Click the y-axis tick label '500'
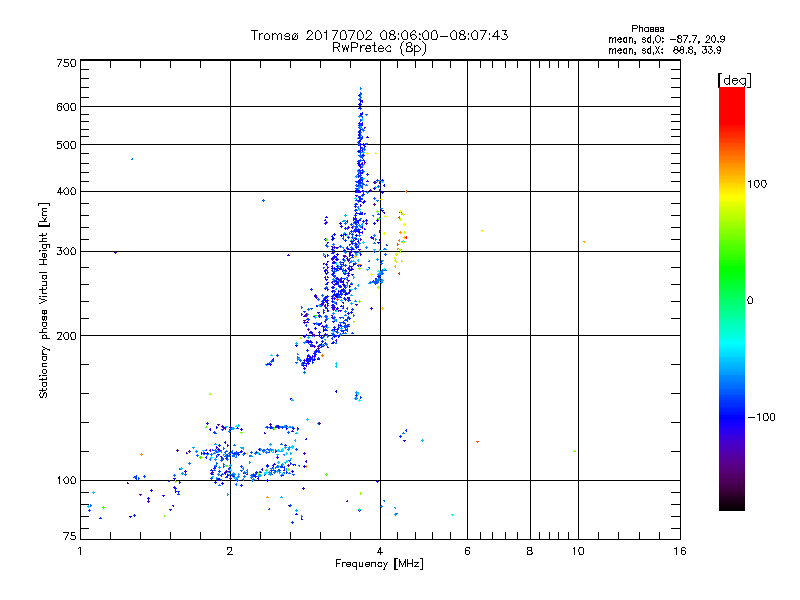The width and height of the screenshot is (800, 600). tap(66, 145)
